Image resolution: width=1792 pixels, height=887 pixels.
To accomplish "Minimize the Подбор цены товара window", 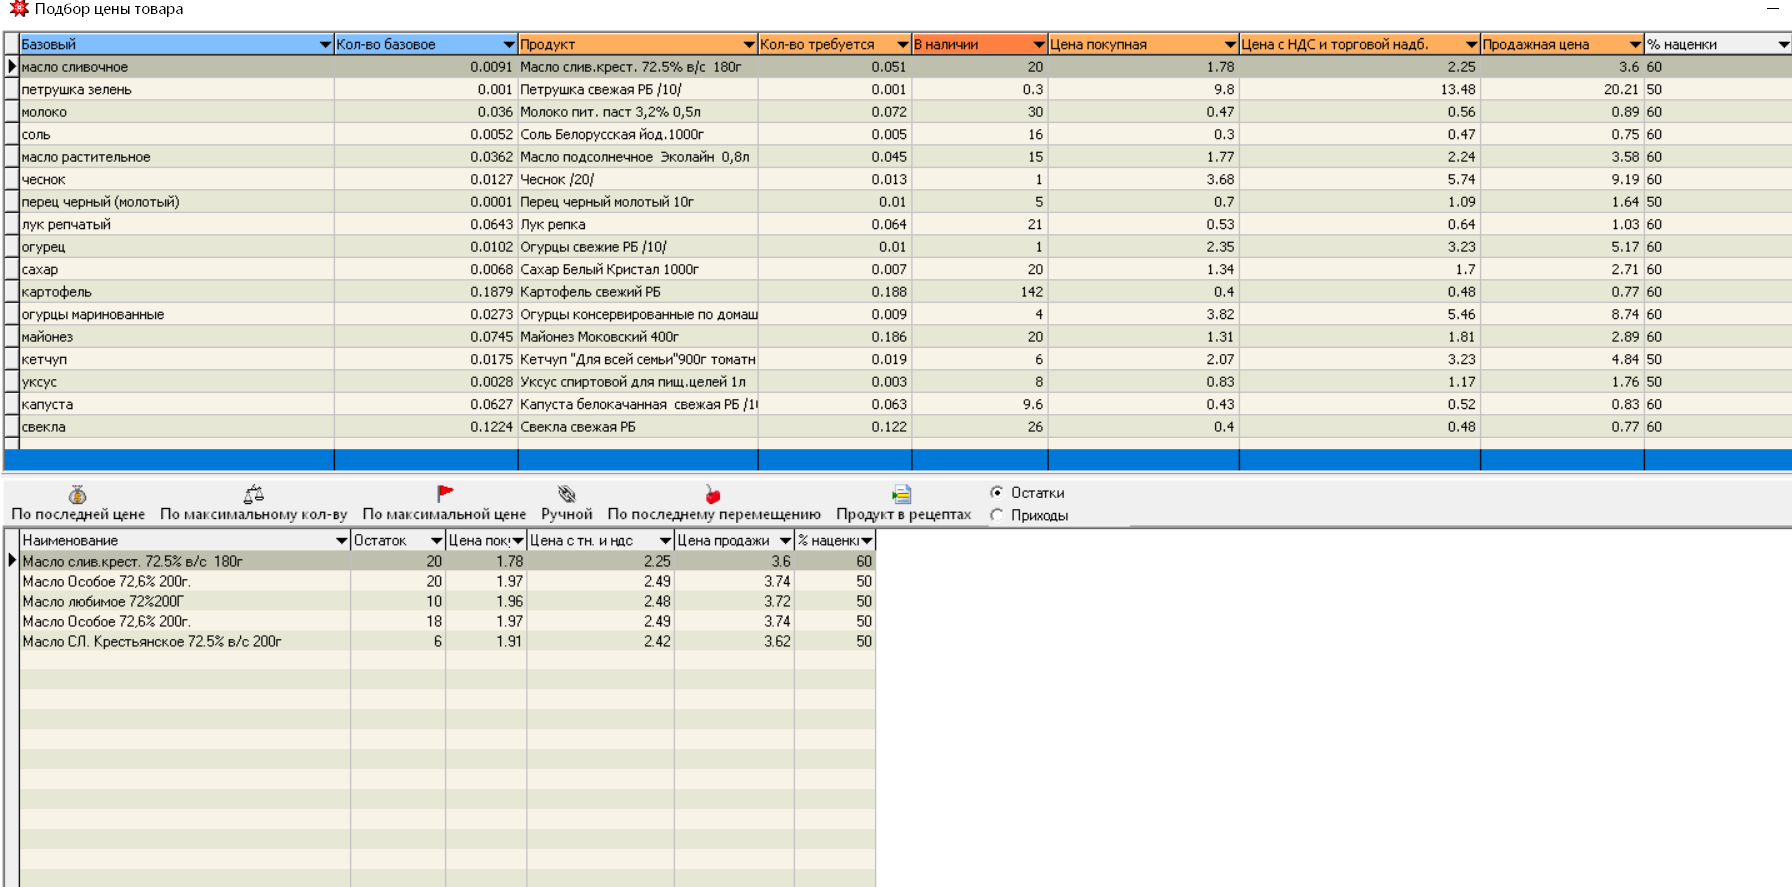I will [x=1772, y=9].
